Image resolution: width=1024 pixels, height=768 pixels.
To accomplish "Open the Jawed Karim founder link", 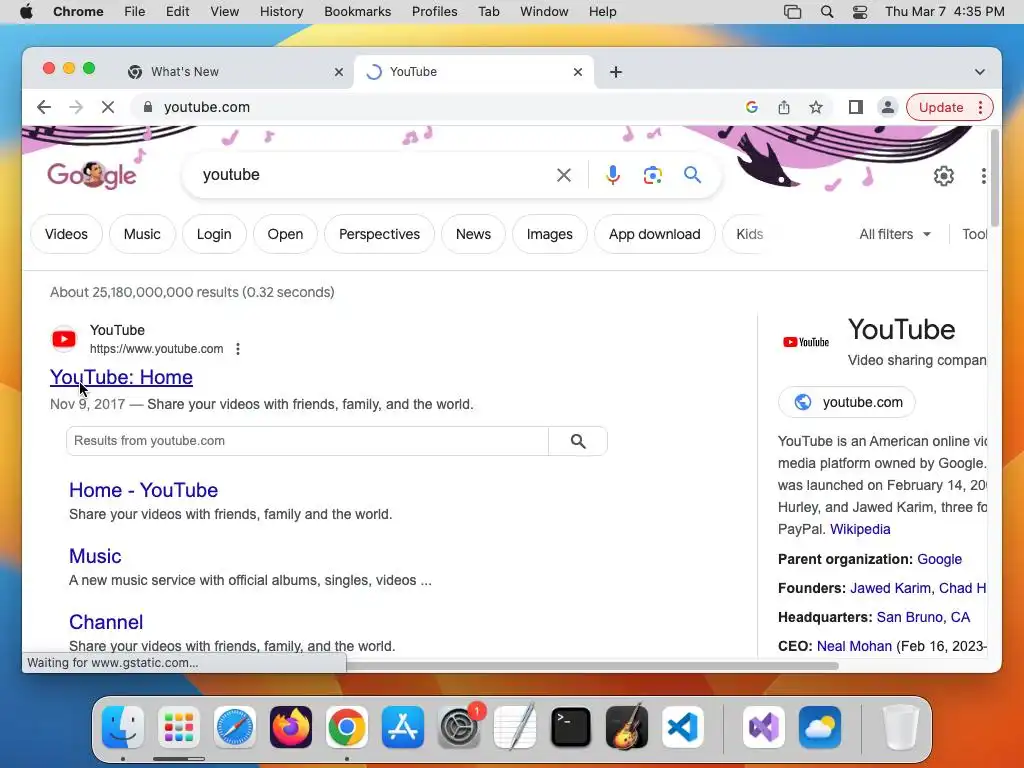I will point(891,588).
